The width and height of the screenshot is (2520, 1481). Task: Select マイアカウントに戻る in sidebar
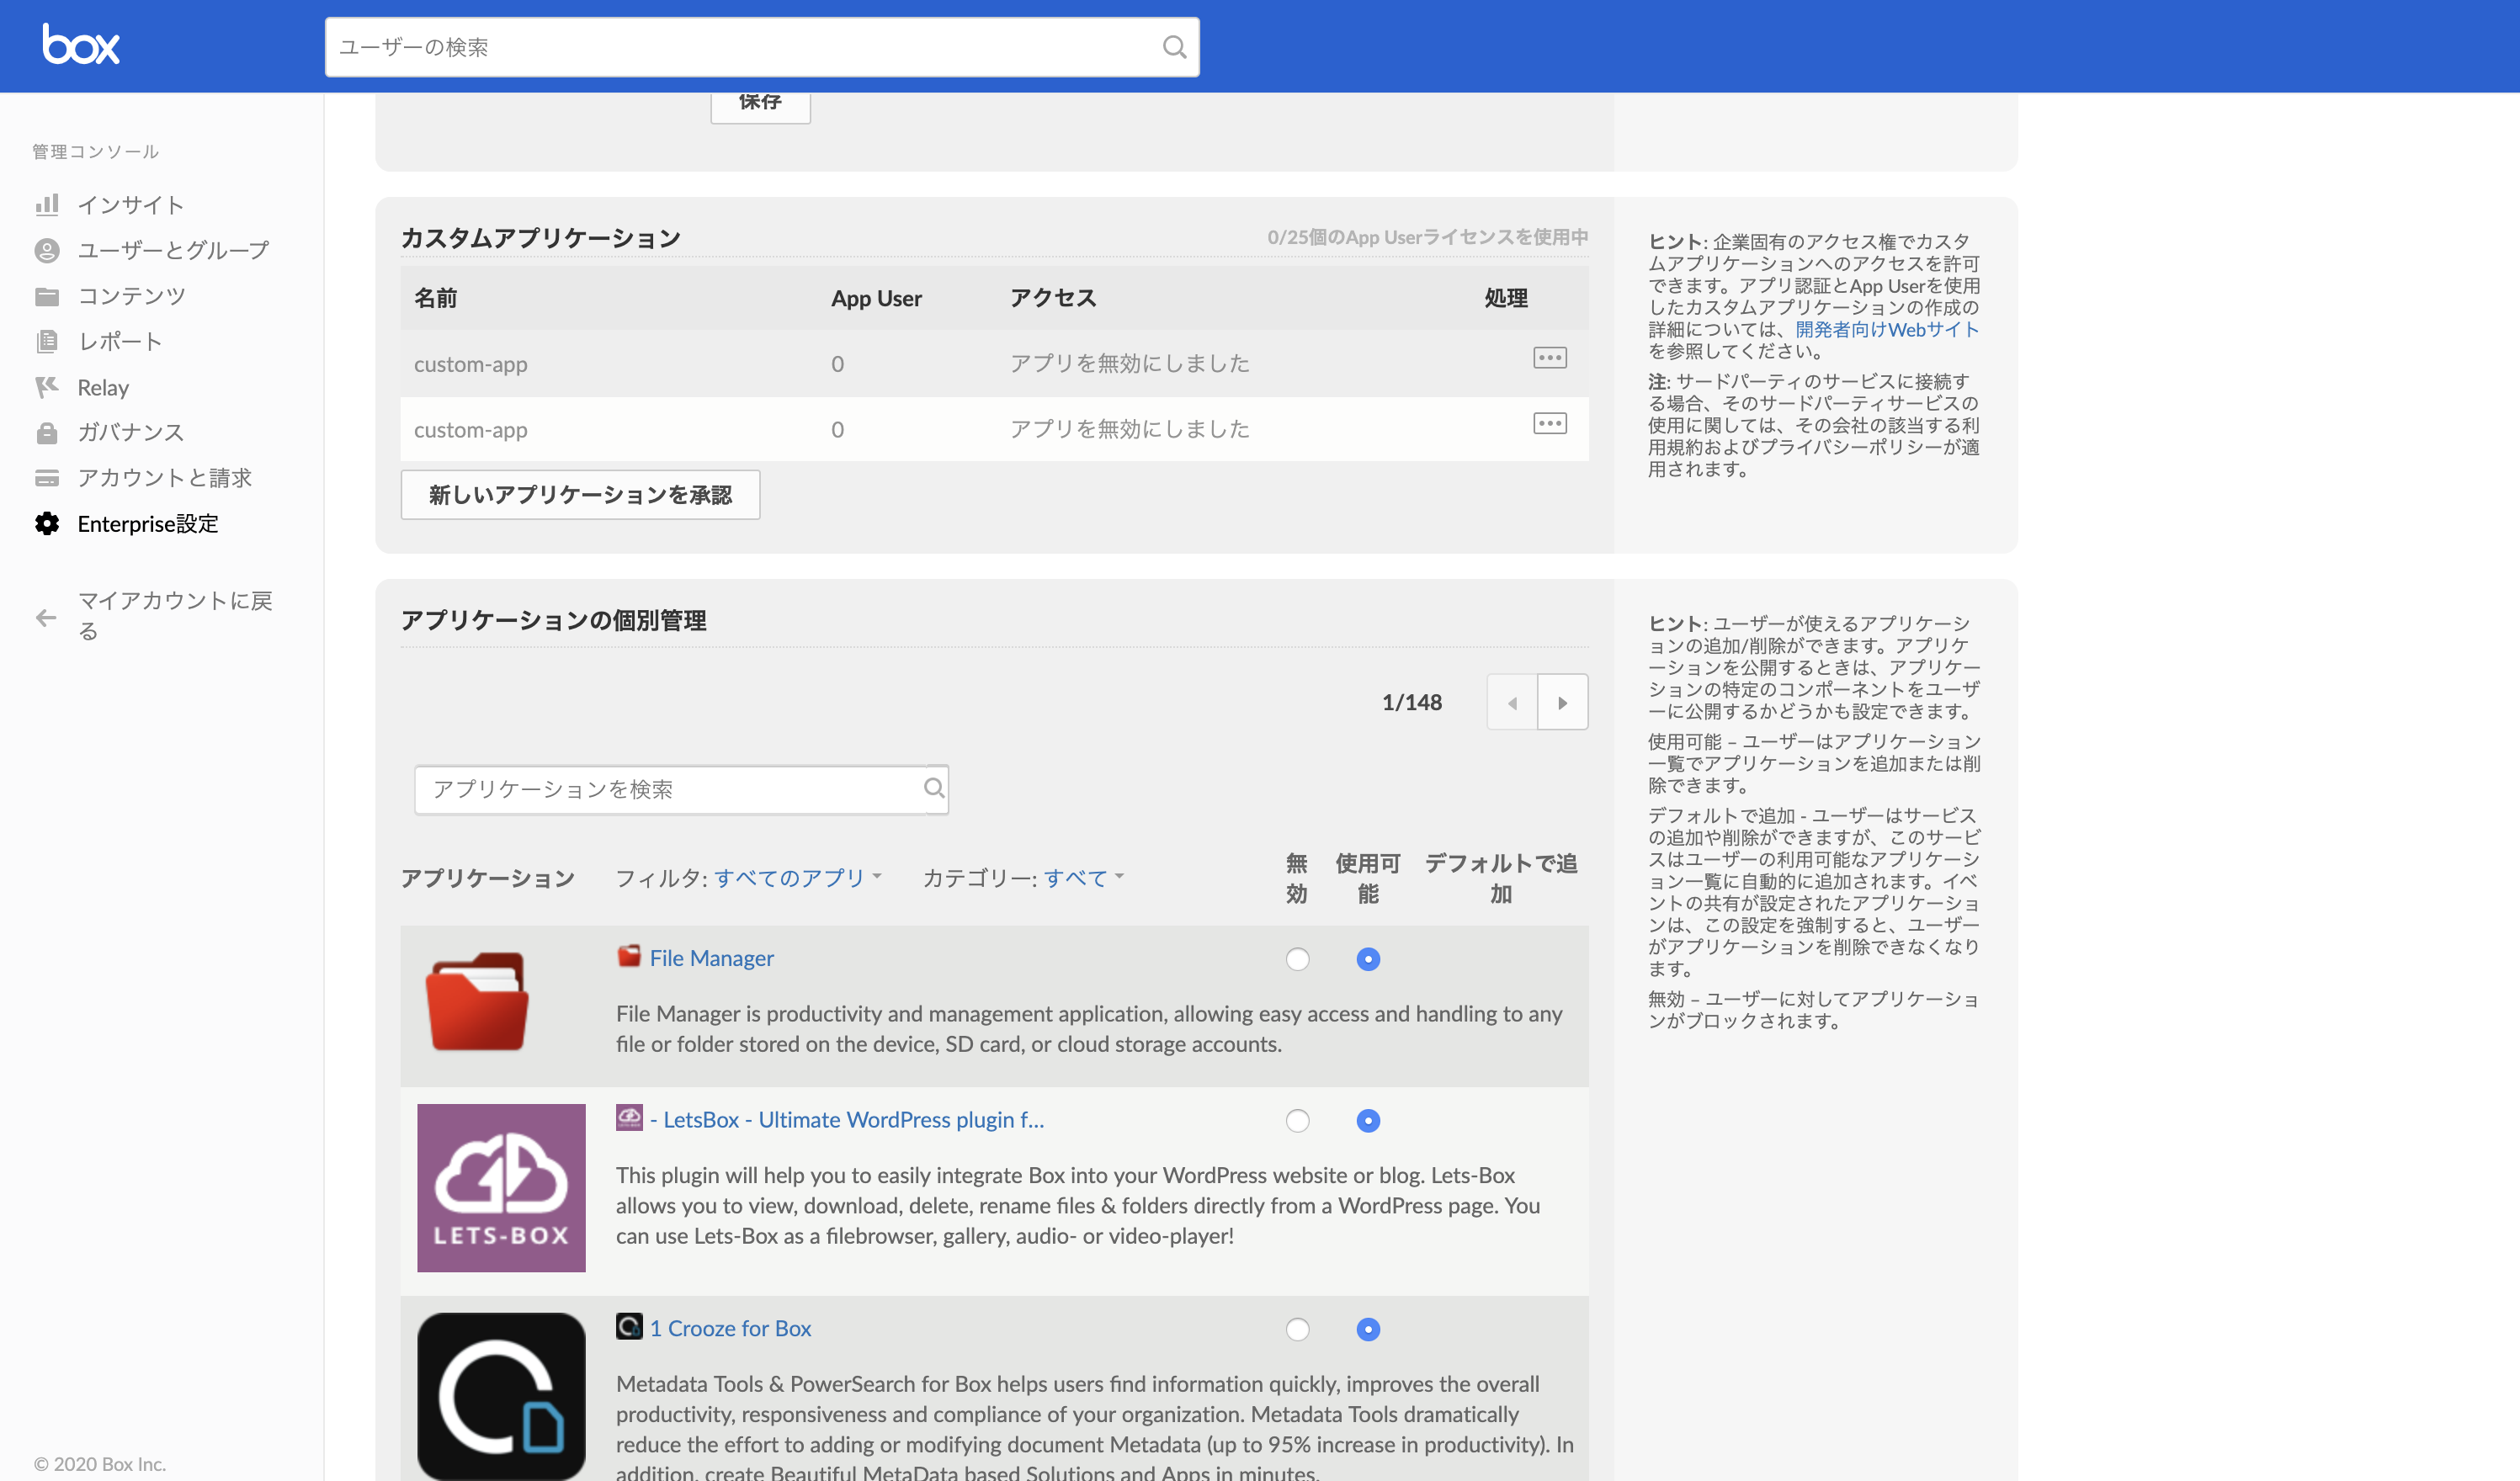pyautogui.click(x=160, y=614)
